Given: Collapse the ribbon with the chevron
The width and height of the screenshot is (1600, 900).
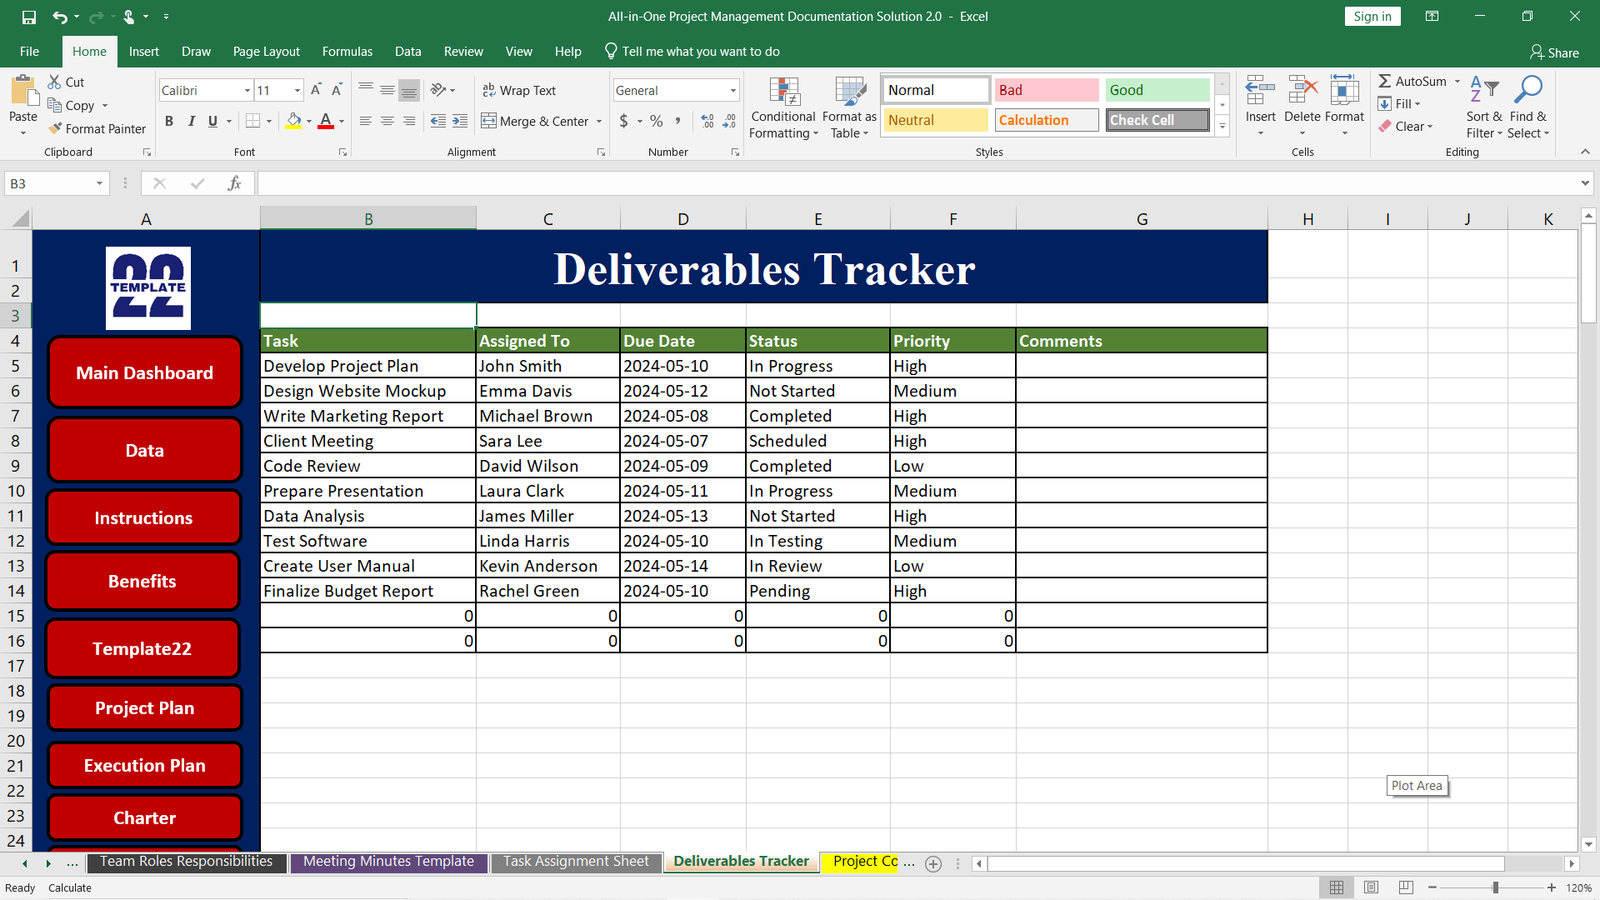Looking at the screenshot, I should click(x=1585, y=152).
